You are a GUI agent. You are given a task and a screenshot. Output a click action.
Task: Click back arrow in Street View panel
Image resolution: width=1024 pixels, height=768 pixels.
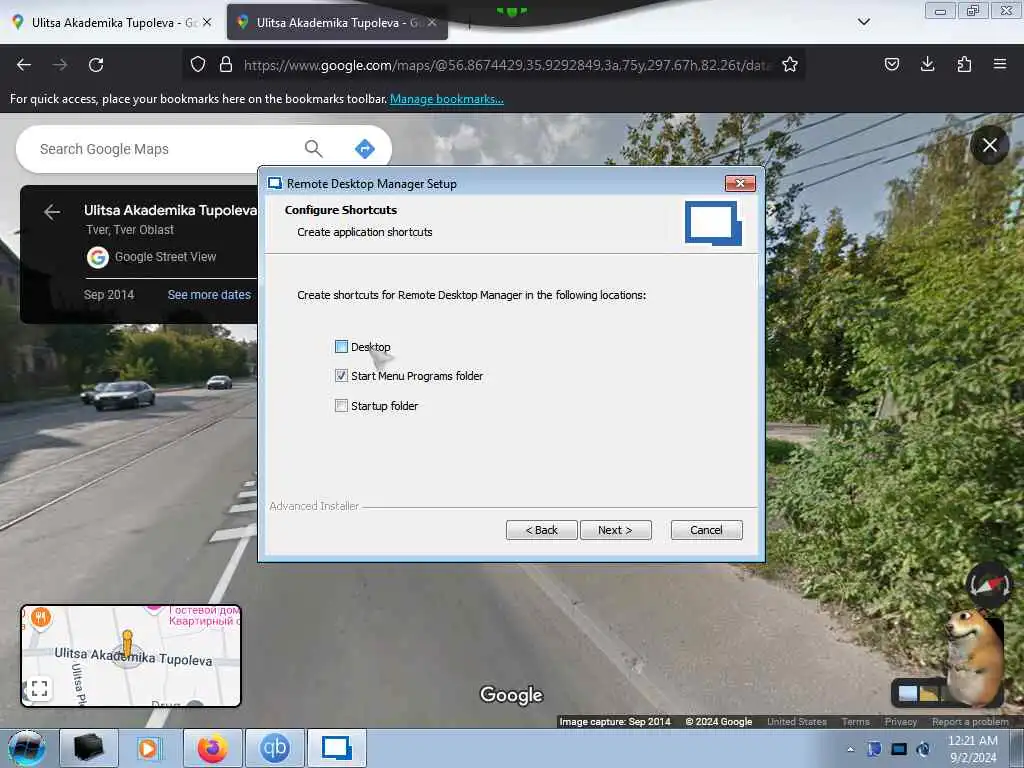click(x=52, y=212)
